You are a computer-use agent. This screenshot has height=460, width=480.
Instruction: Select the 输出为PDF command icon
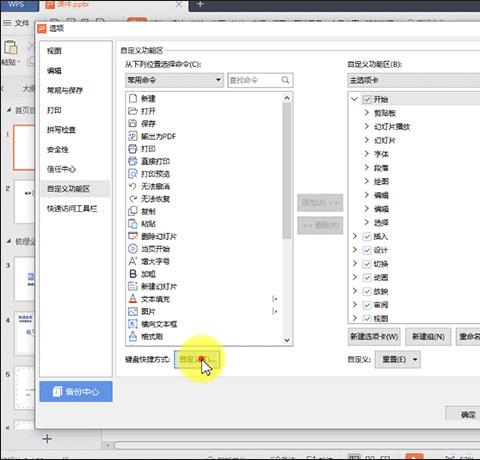[x=133, y=136]
